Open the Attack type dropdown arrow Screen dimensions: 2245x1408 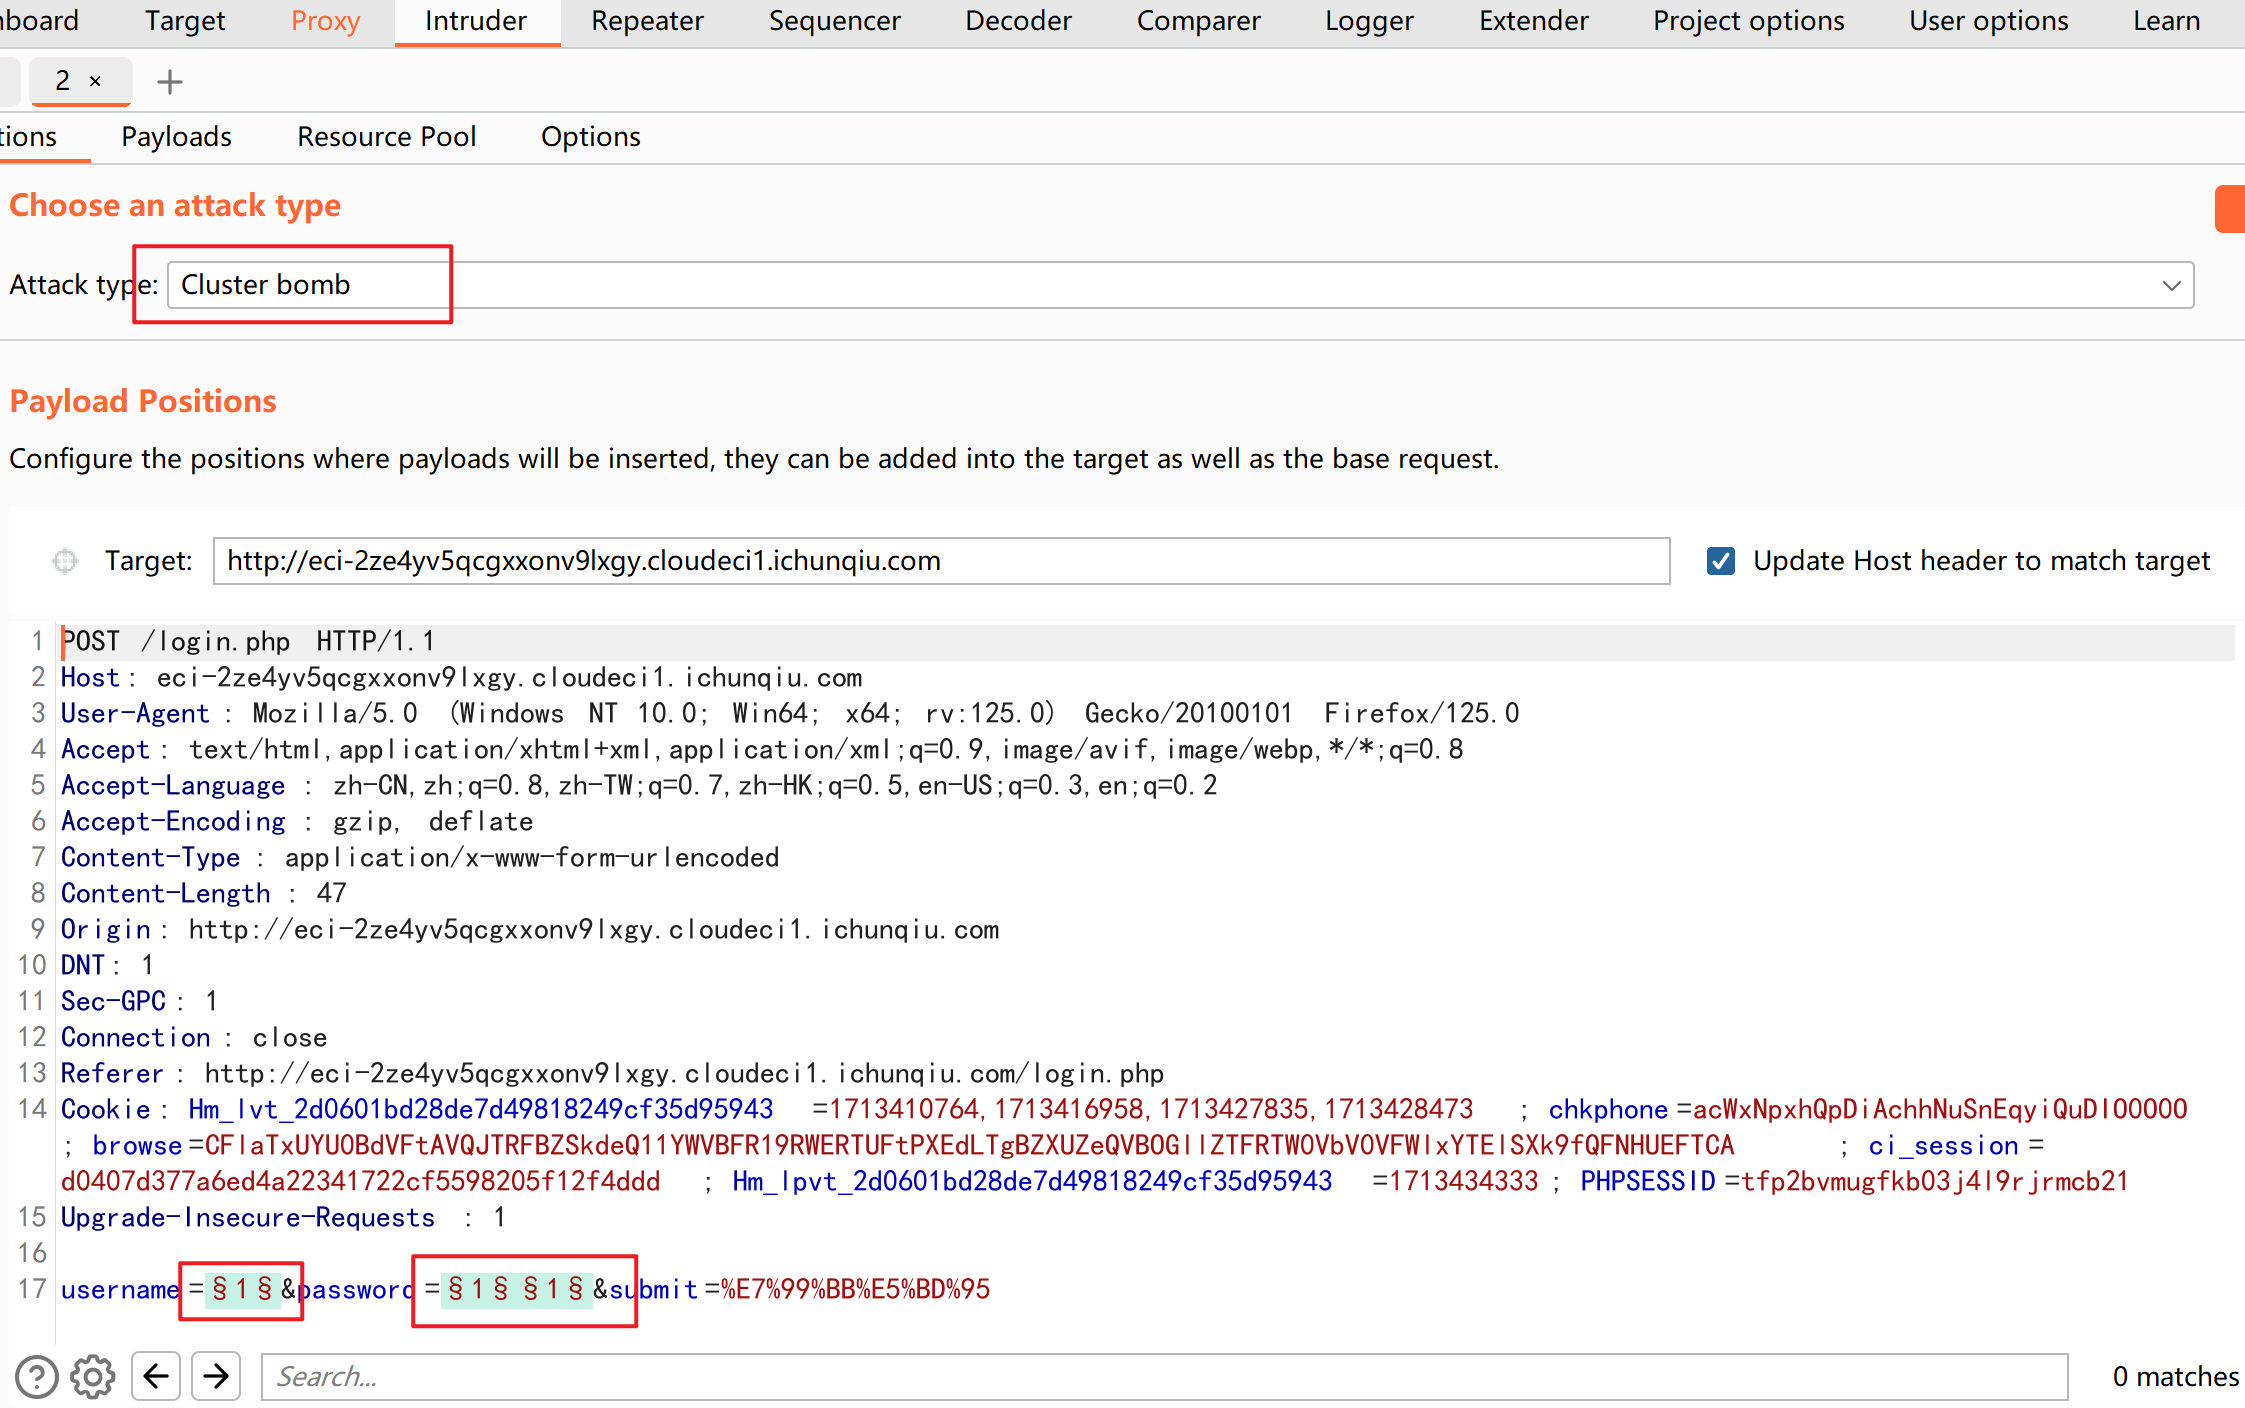pos(2171,286)
